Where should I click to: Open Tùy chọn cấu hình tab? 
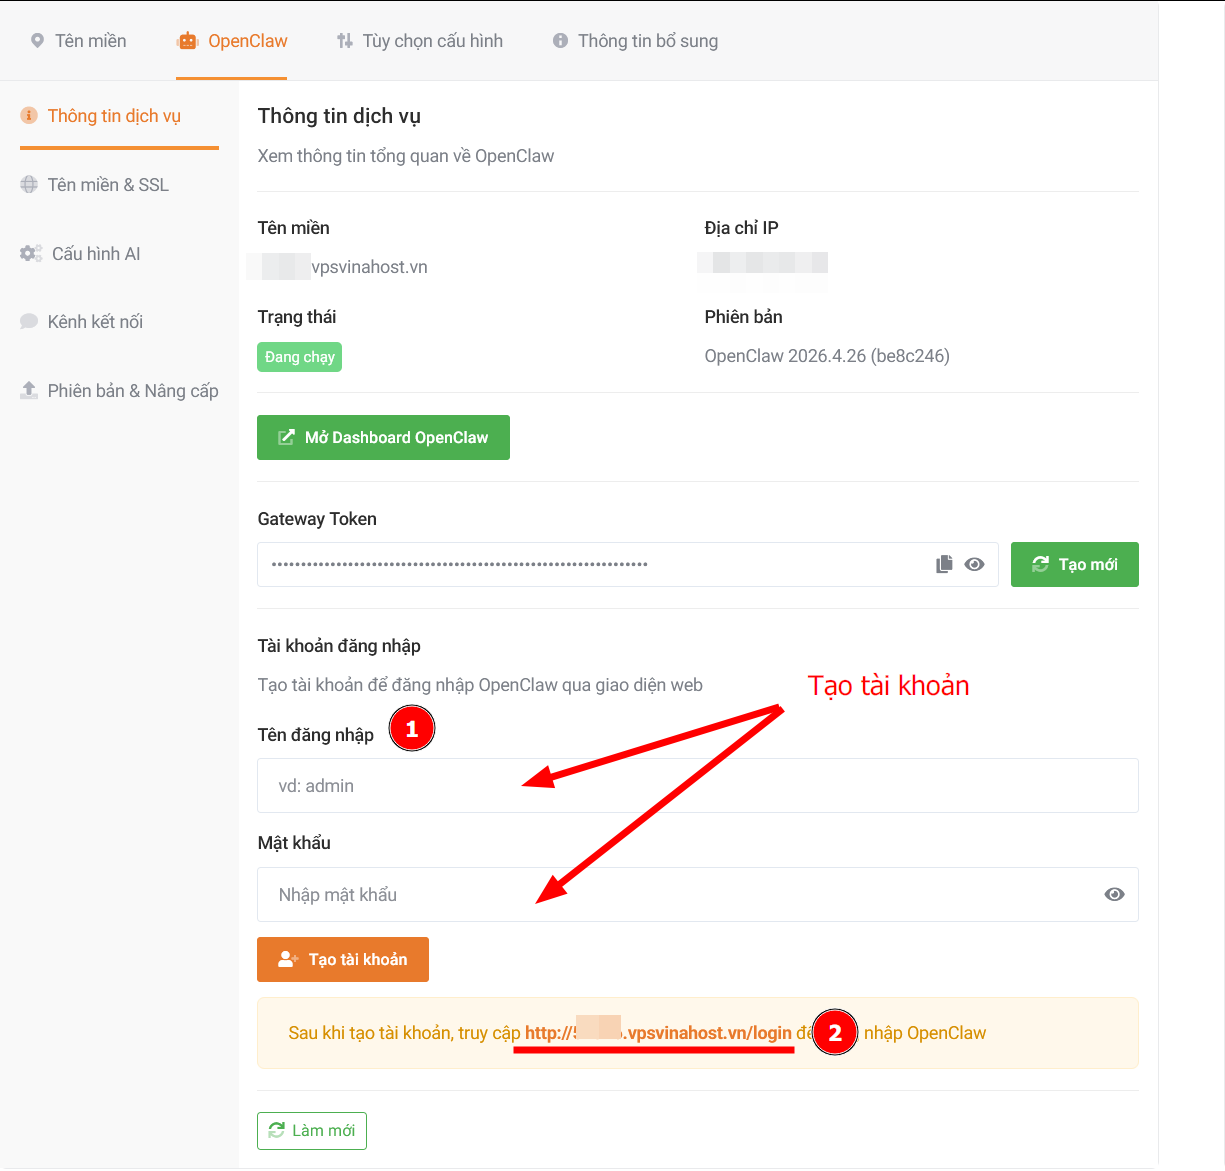tap(420, 41)
